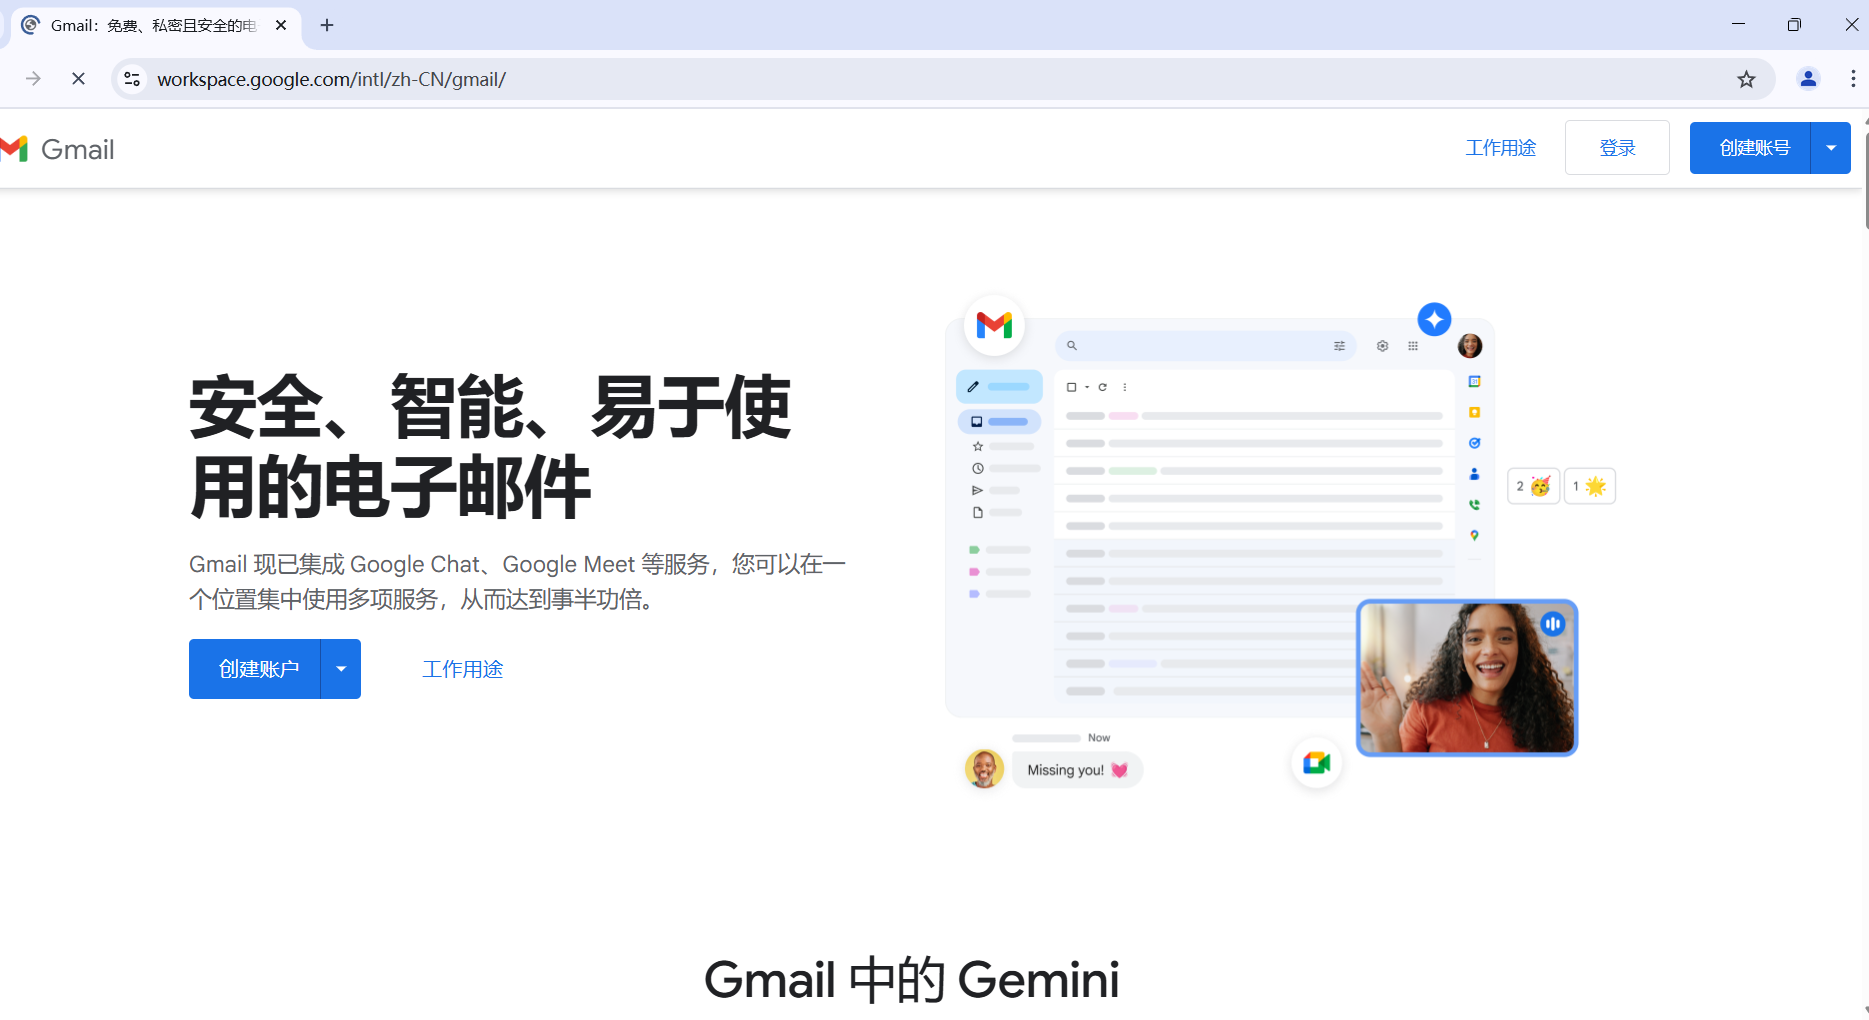Bookmark this page with the star icon

point(1746,79)
